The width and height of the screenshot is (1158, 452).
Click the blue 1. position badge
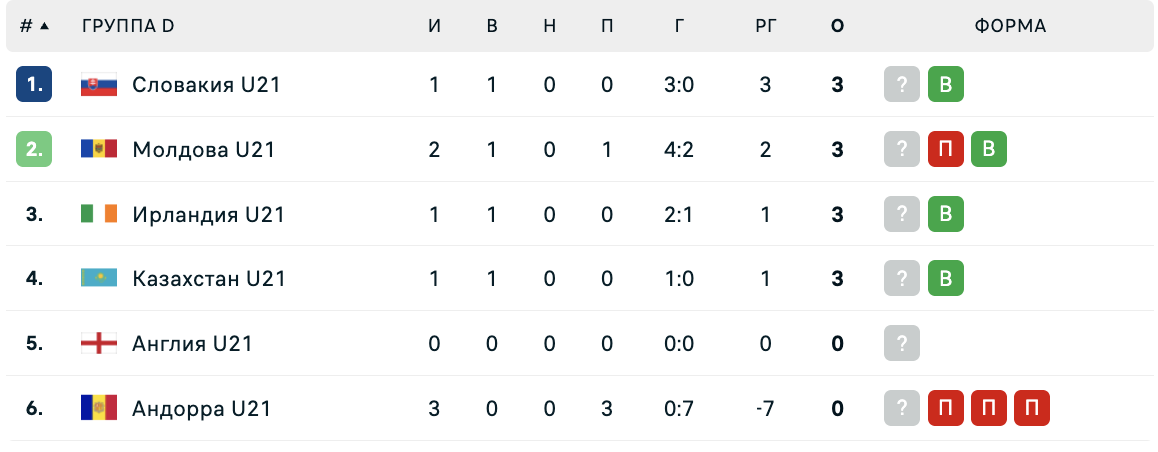tap(34, 85)
